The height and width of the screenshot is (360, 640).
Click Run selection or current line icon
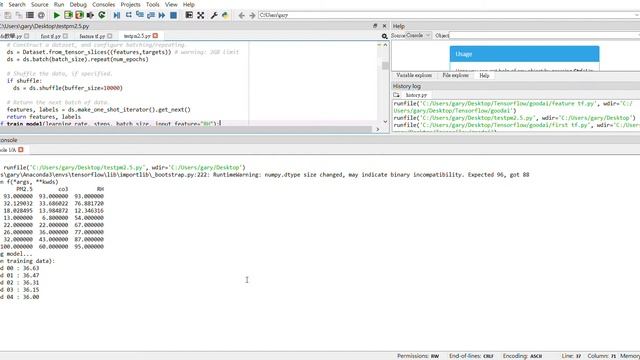pos(90,15)
